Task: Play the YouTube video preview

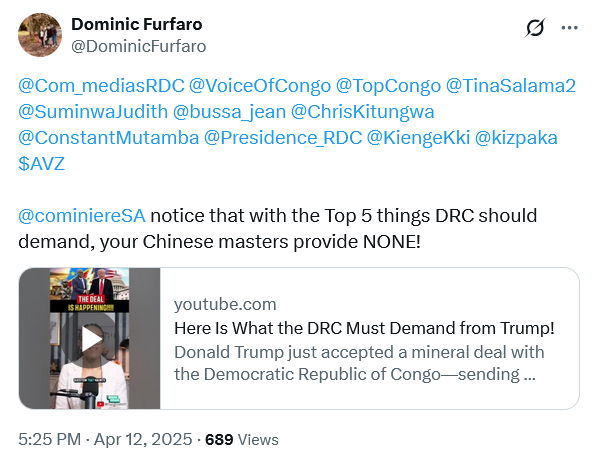Action: click(89, 338)
